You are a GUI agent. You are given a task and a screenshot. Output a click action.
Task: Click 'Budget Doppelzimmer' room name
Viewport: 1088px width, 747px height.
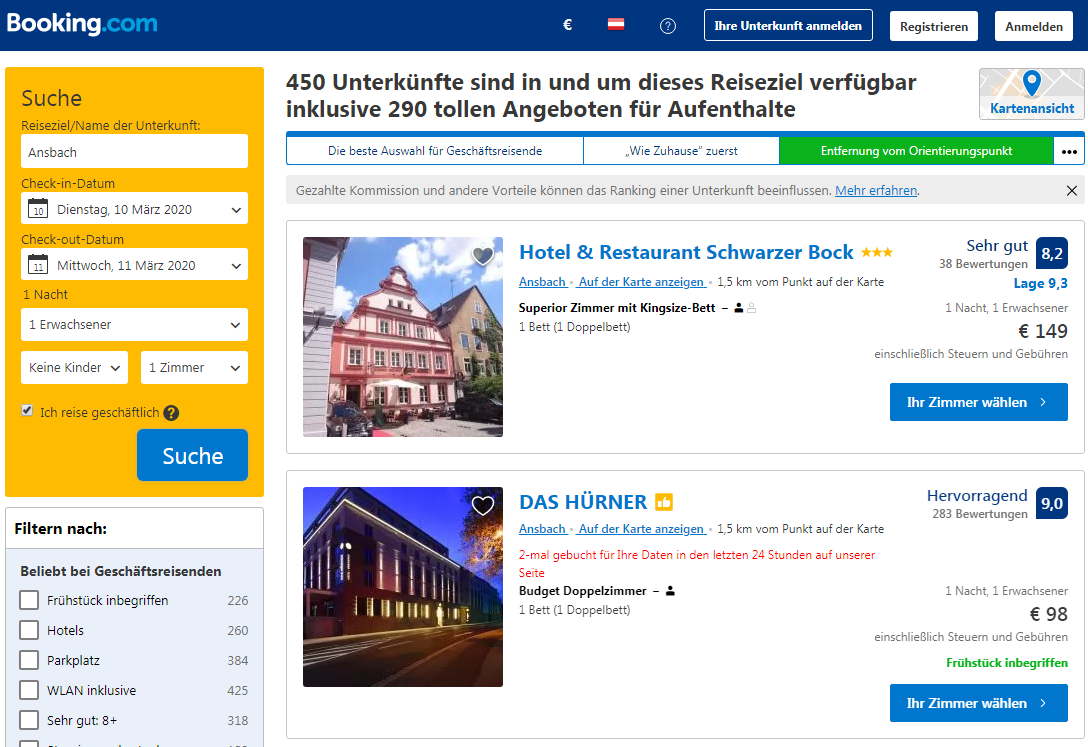[x=583, y=591]
